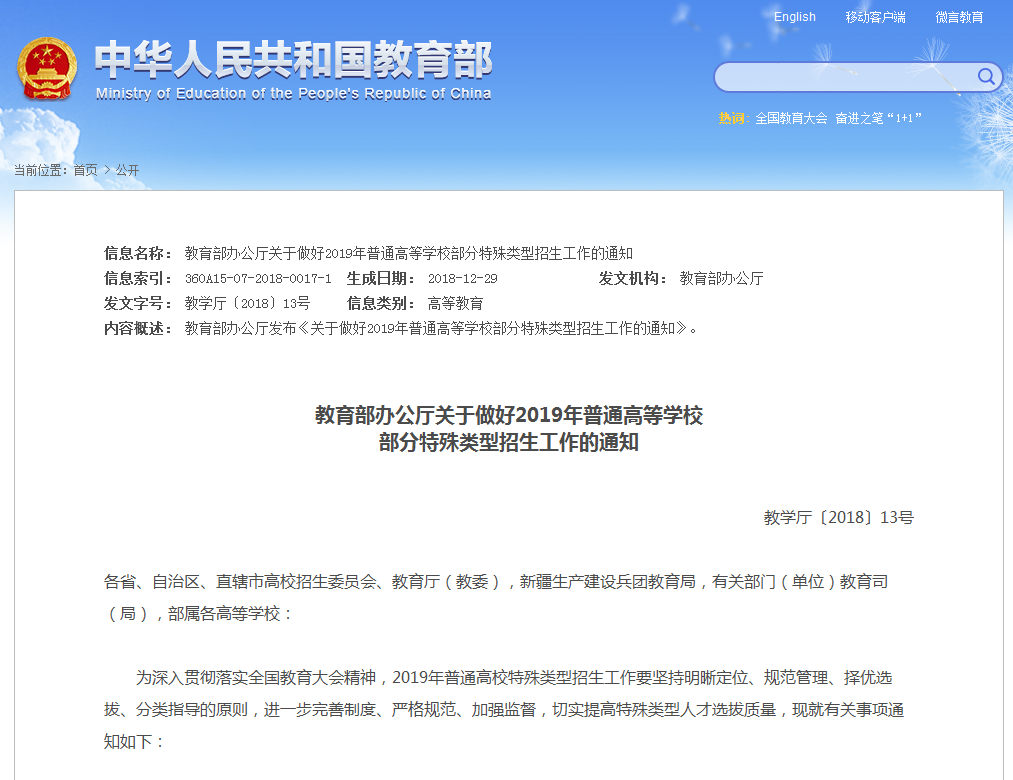Open the 公开 breadcrumb section
Image resolution: width=1013 pixels, height=780 pixels.
[127, 170]
